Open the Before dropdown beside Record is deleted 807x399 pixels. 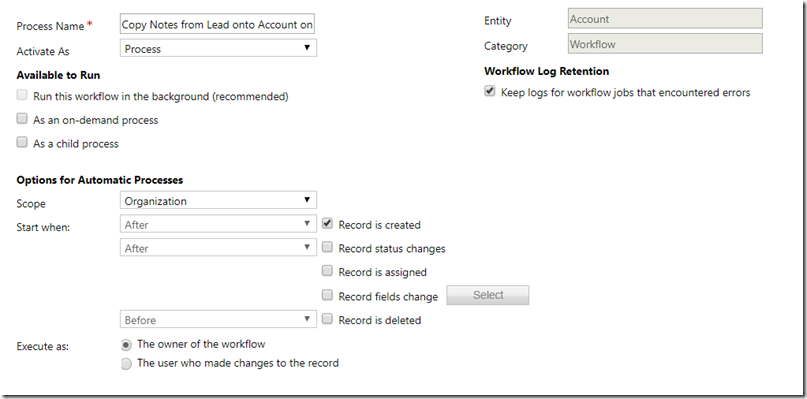(218, 319)
